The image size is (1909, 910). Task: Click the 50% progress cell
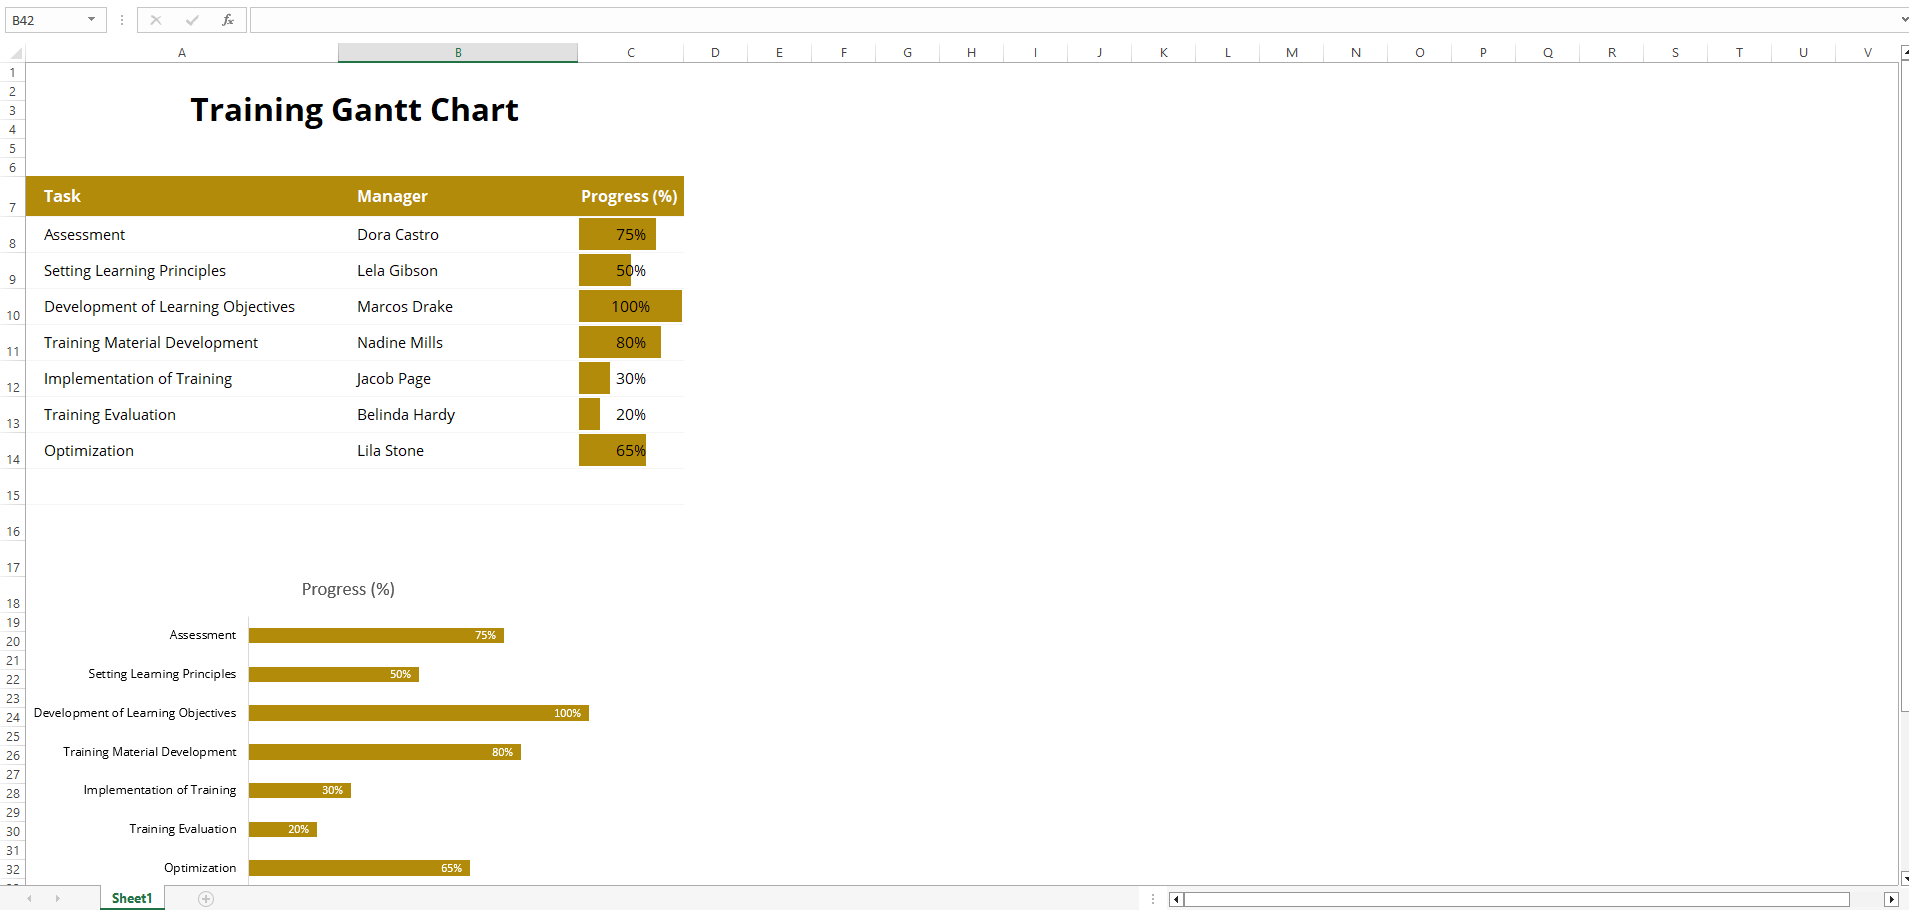pos(631,271)
